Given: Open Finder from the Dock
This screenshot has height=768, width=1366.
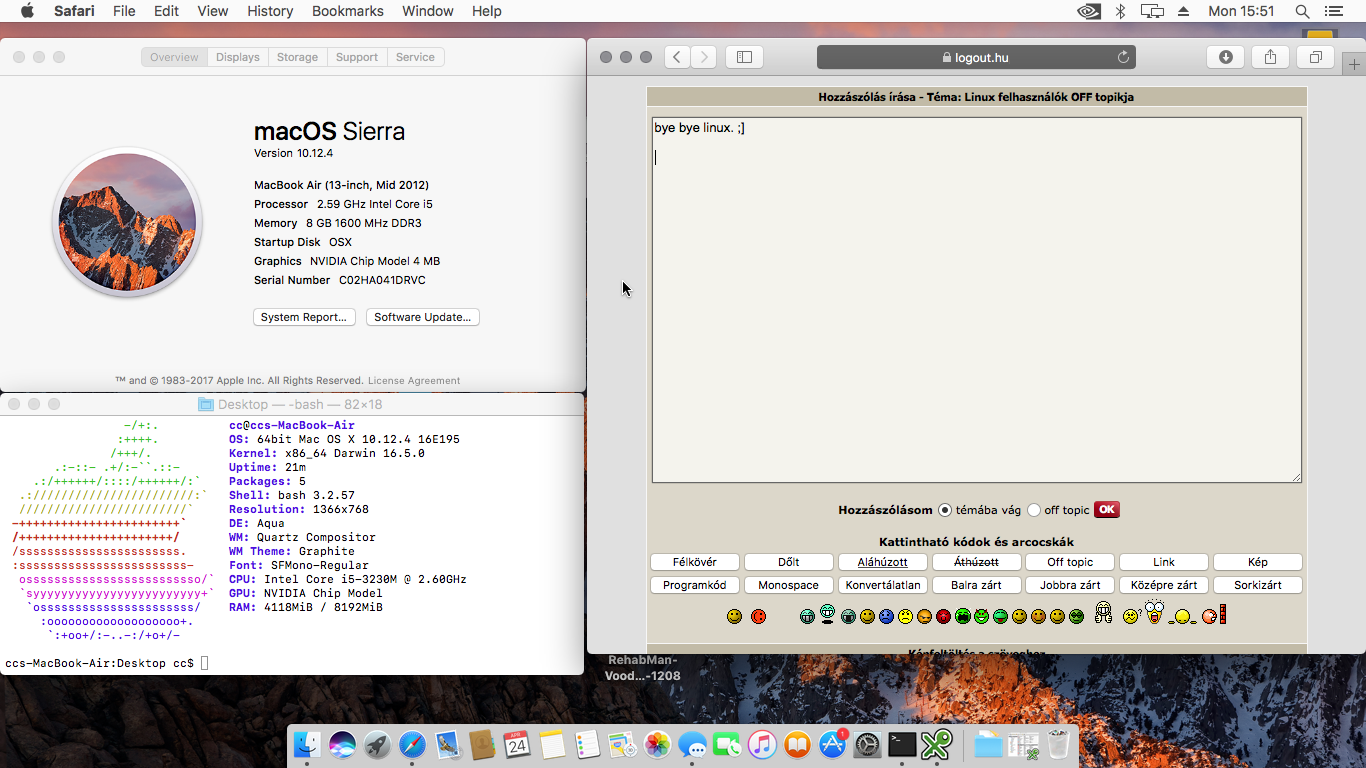Looking at the screenshot, I should point(307,744).
